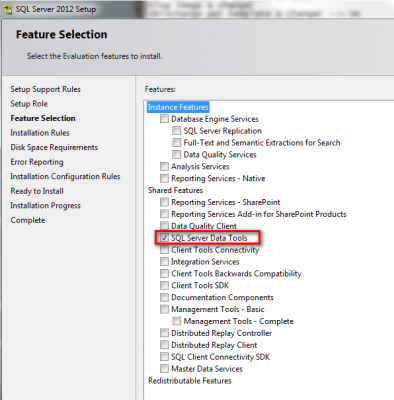Click 'Select the Evaluation features to install' text
Image resolution: width=394 pixels, height=400 pixels.
pyautogui.click(x=95, y=56)
